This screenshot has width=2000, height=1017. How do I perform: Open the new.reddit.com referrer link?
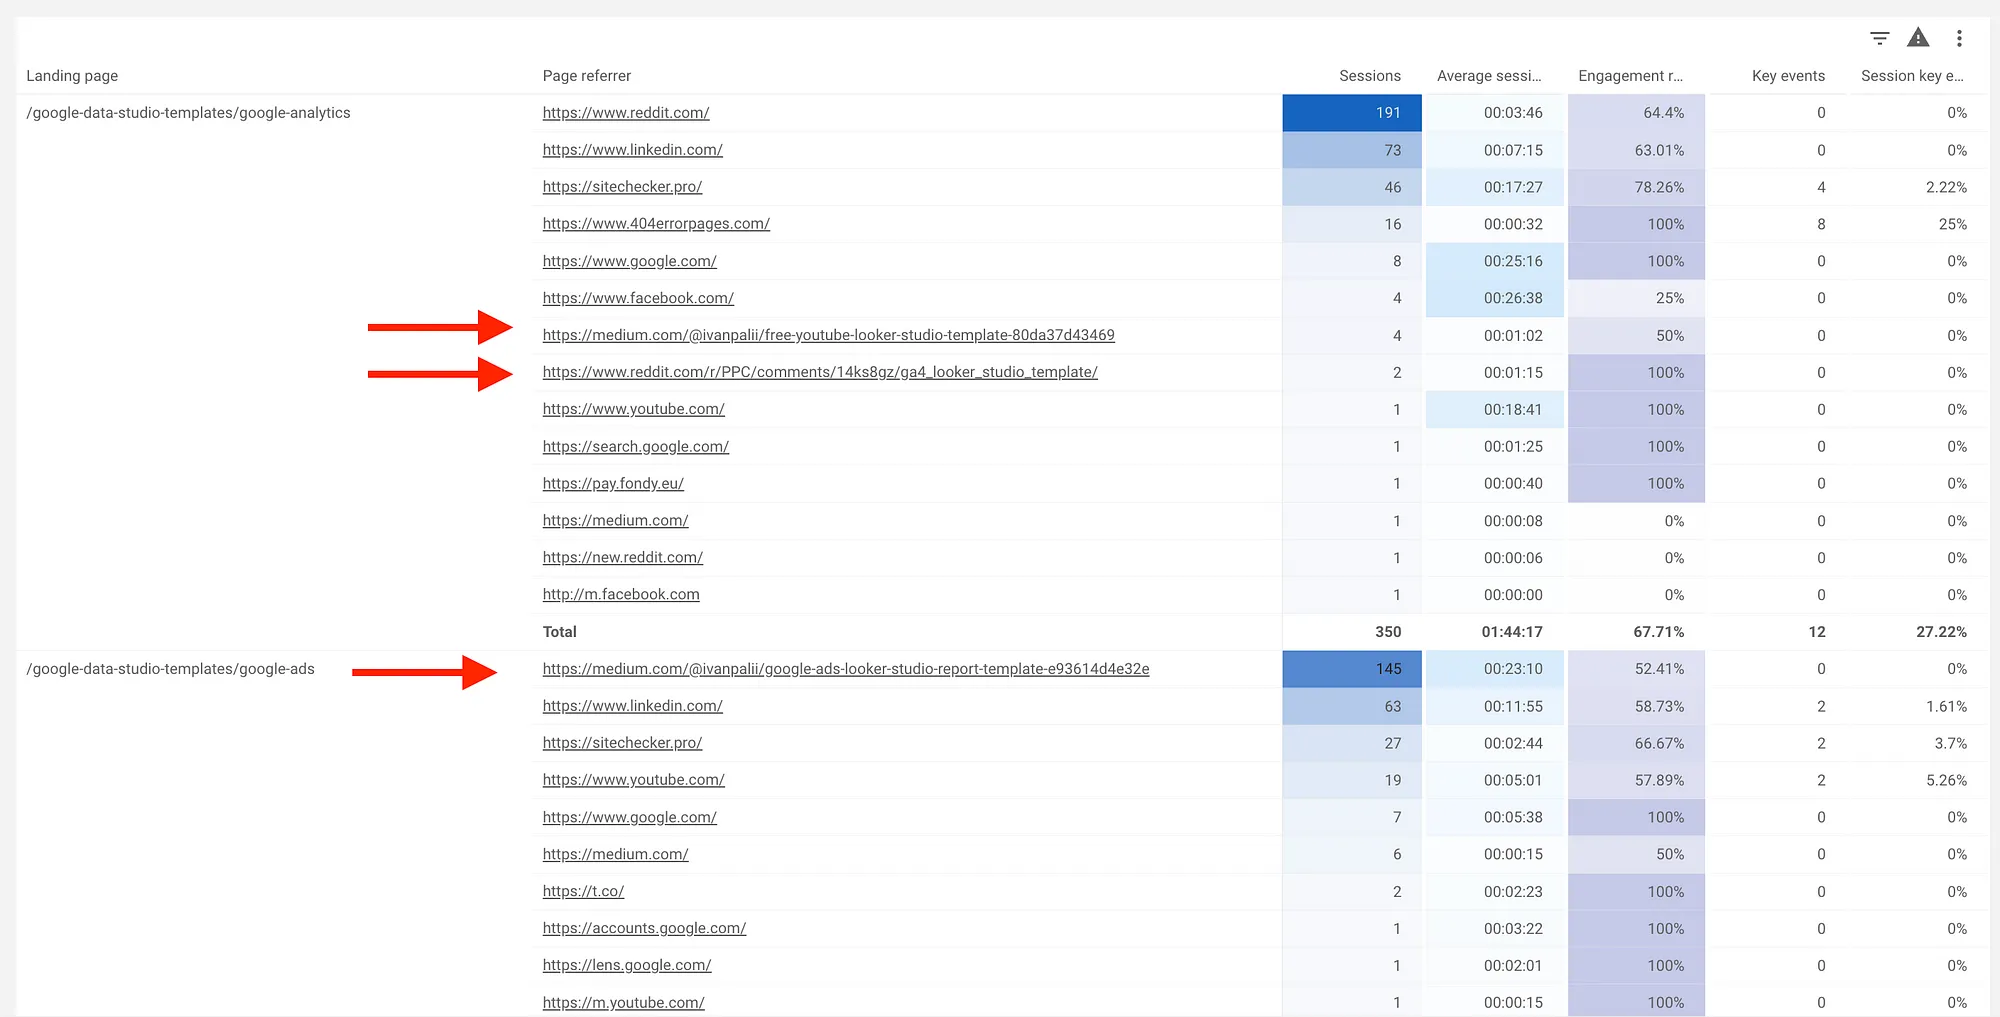click(x=622, y=557)
